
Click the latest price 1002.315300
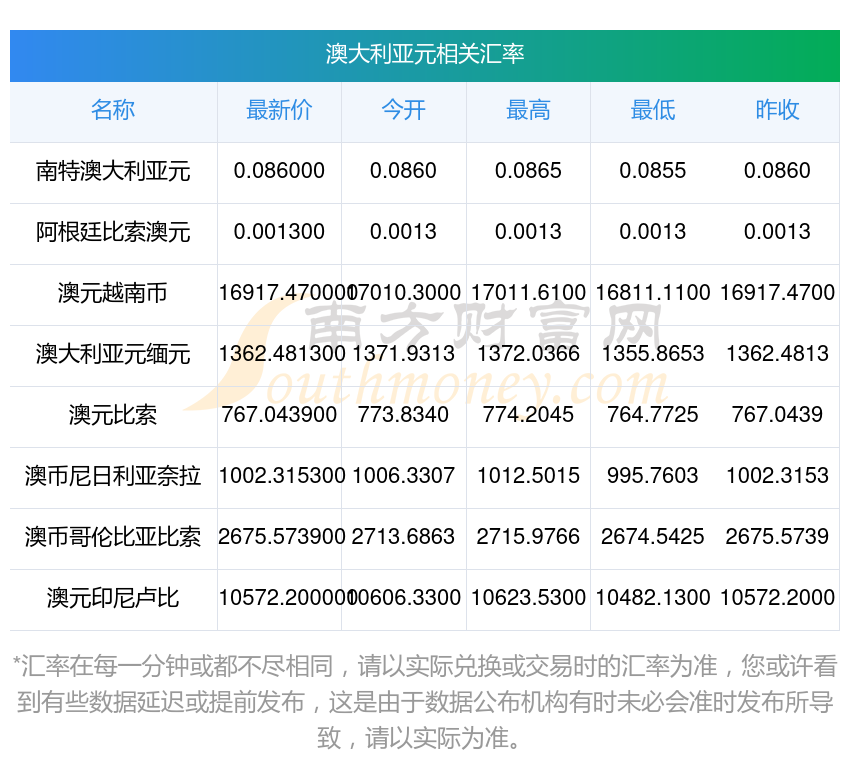click(282, 475)
